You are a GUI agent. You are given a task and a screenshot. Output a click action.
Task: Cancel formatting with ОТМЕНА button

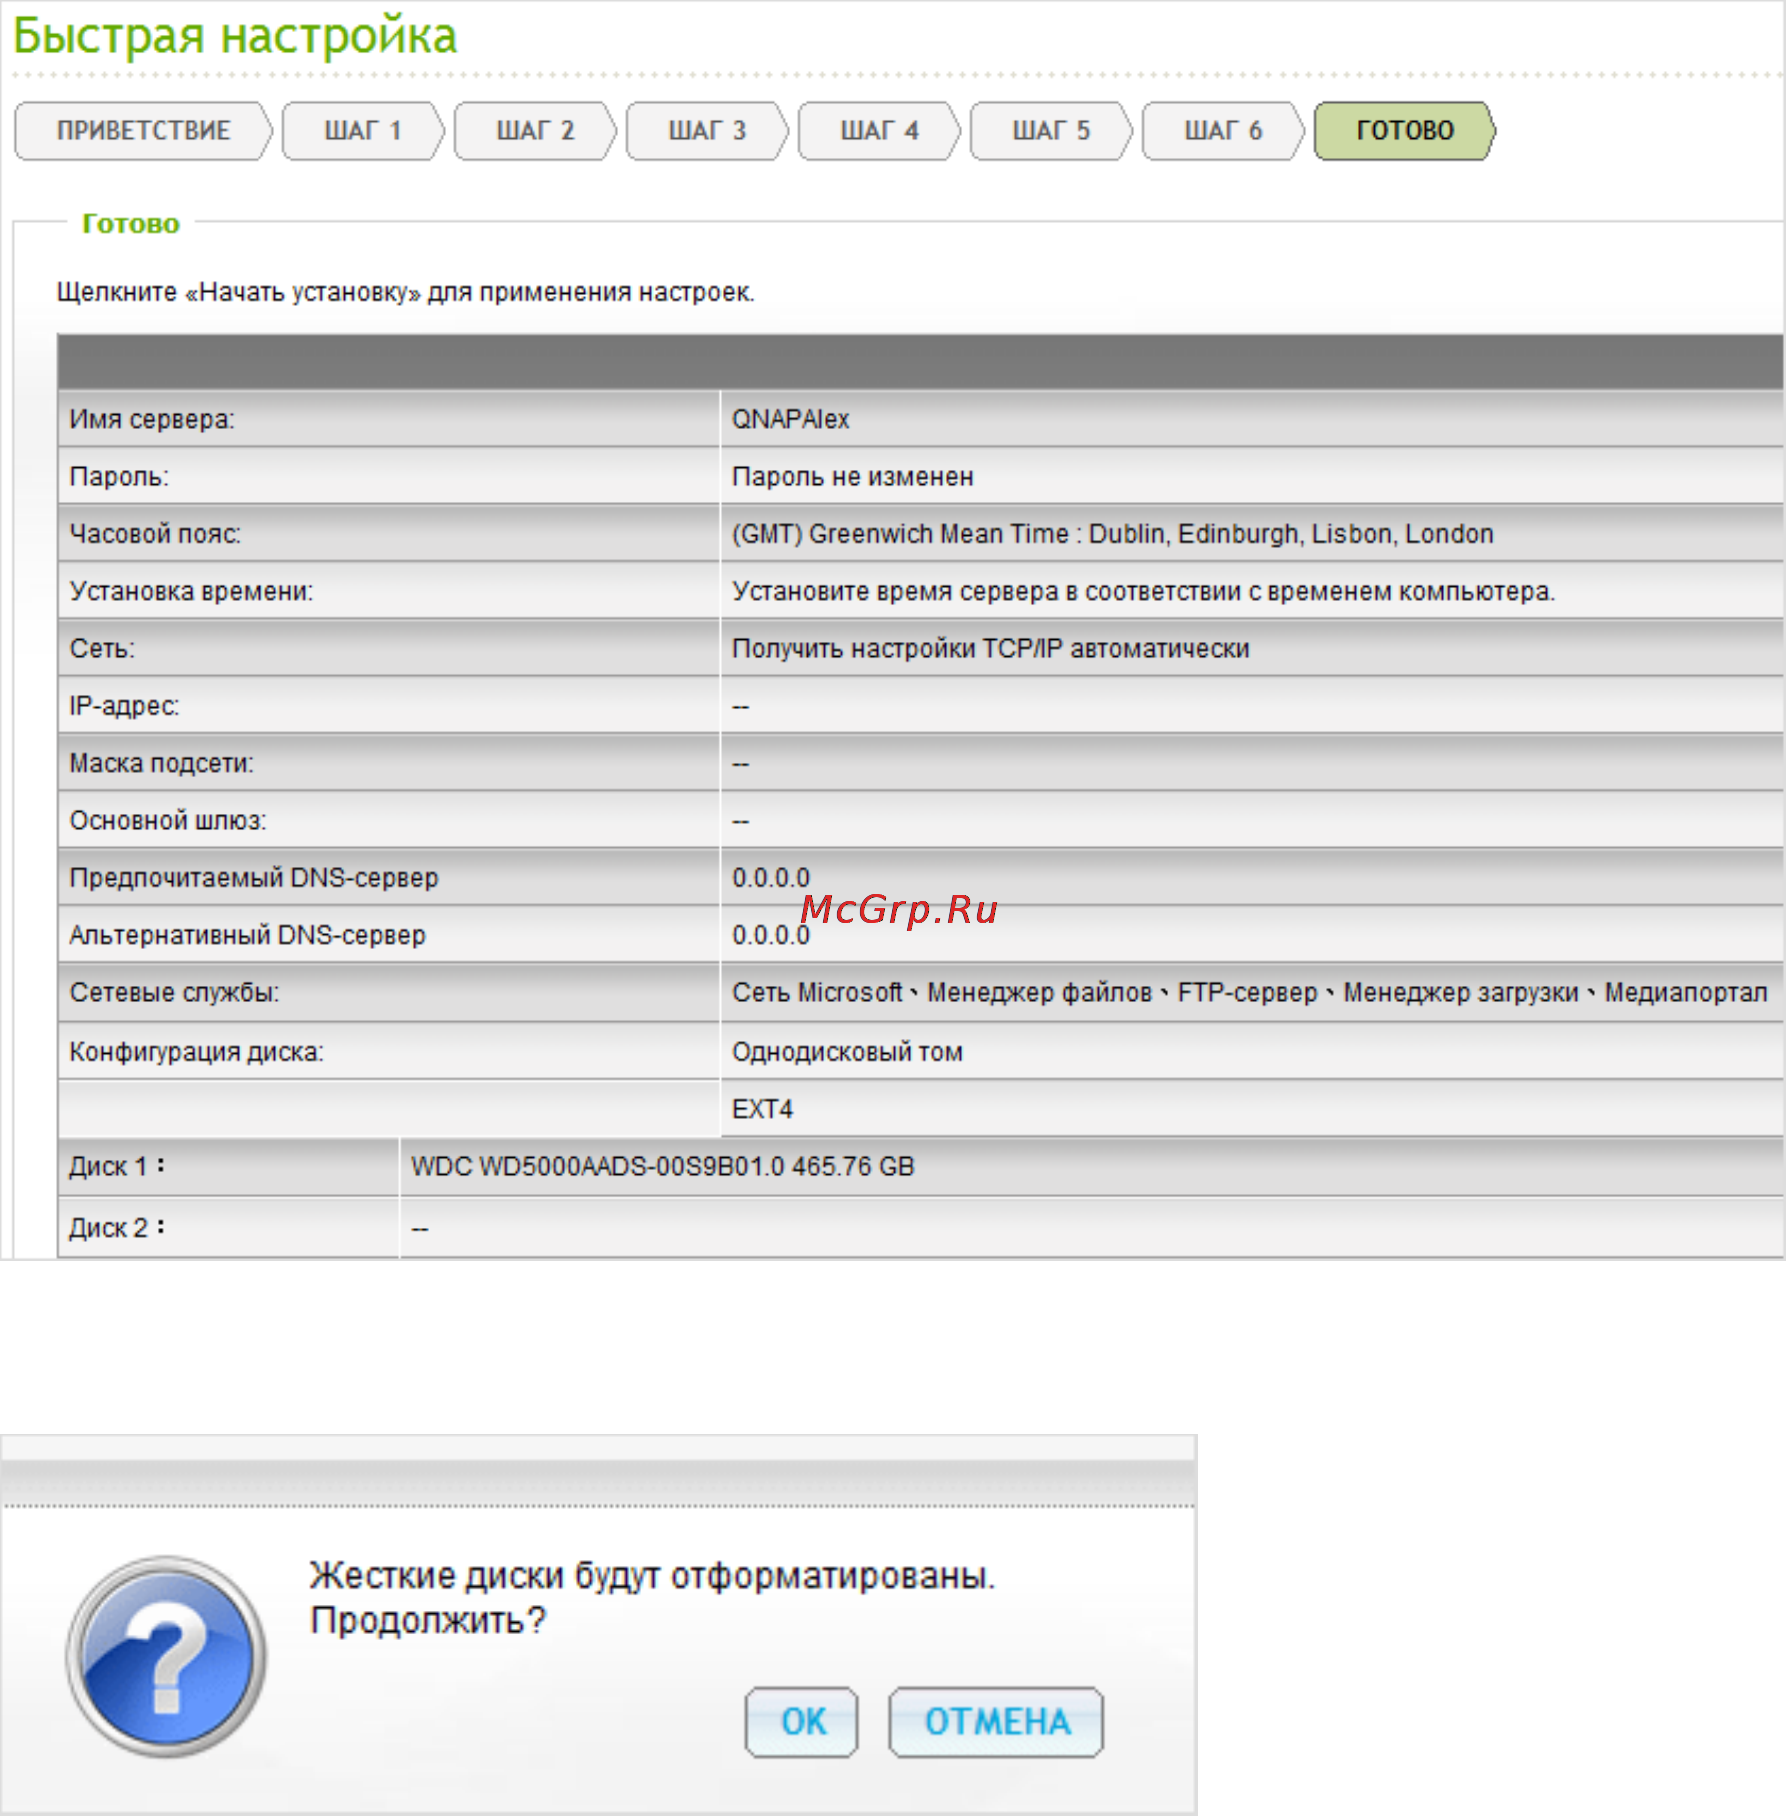pyautogui.click(x=997, y=1722)
